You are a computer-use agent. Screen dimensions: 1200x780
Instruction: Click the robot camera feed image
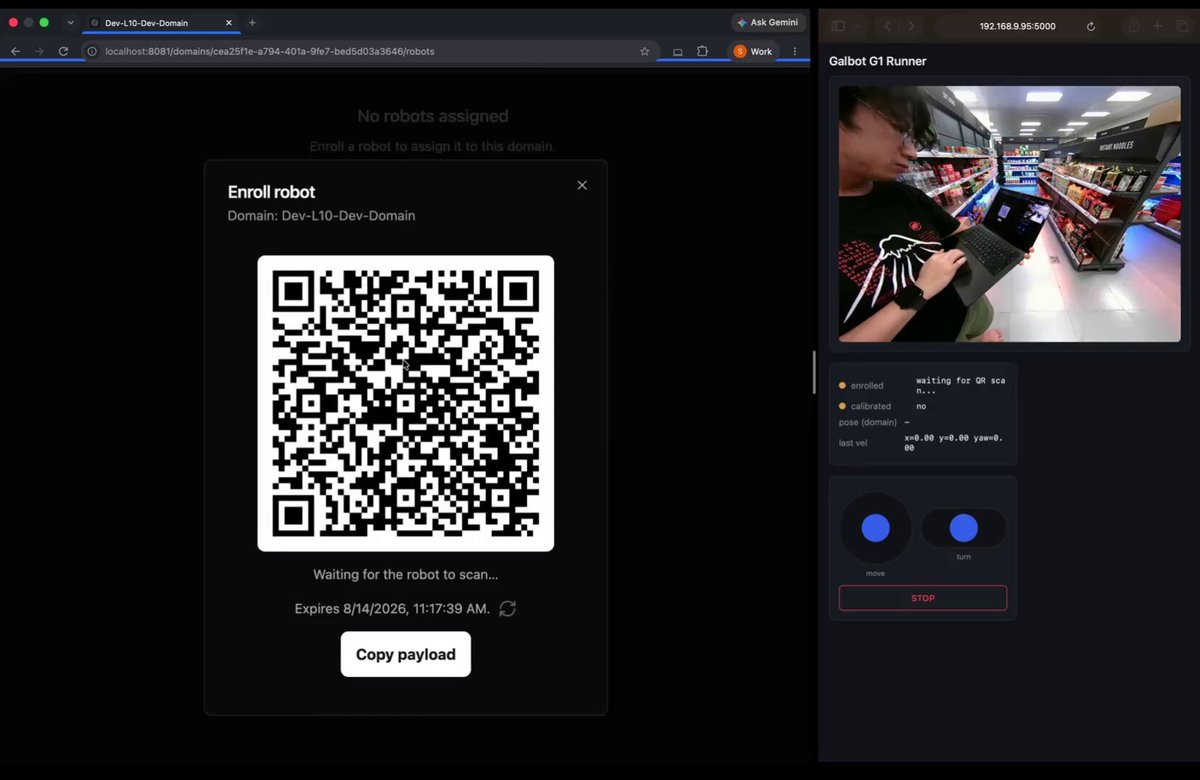pyautogui.click(x=1009, y=214)
